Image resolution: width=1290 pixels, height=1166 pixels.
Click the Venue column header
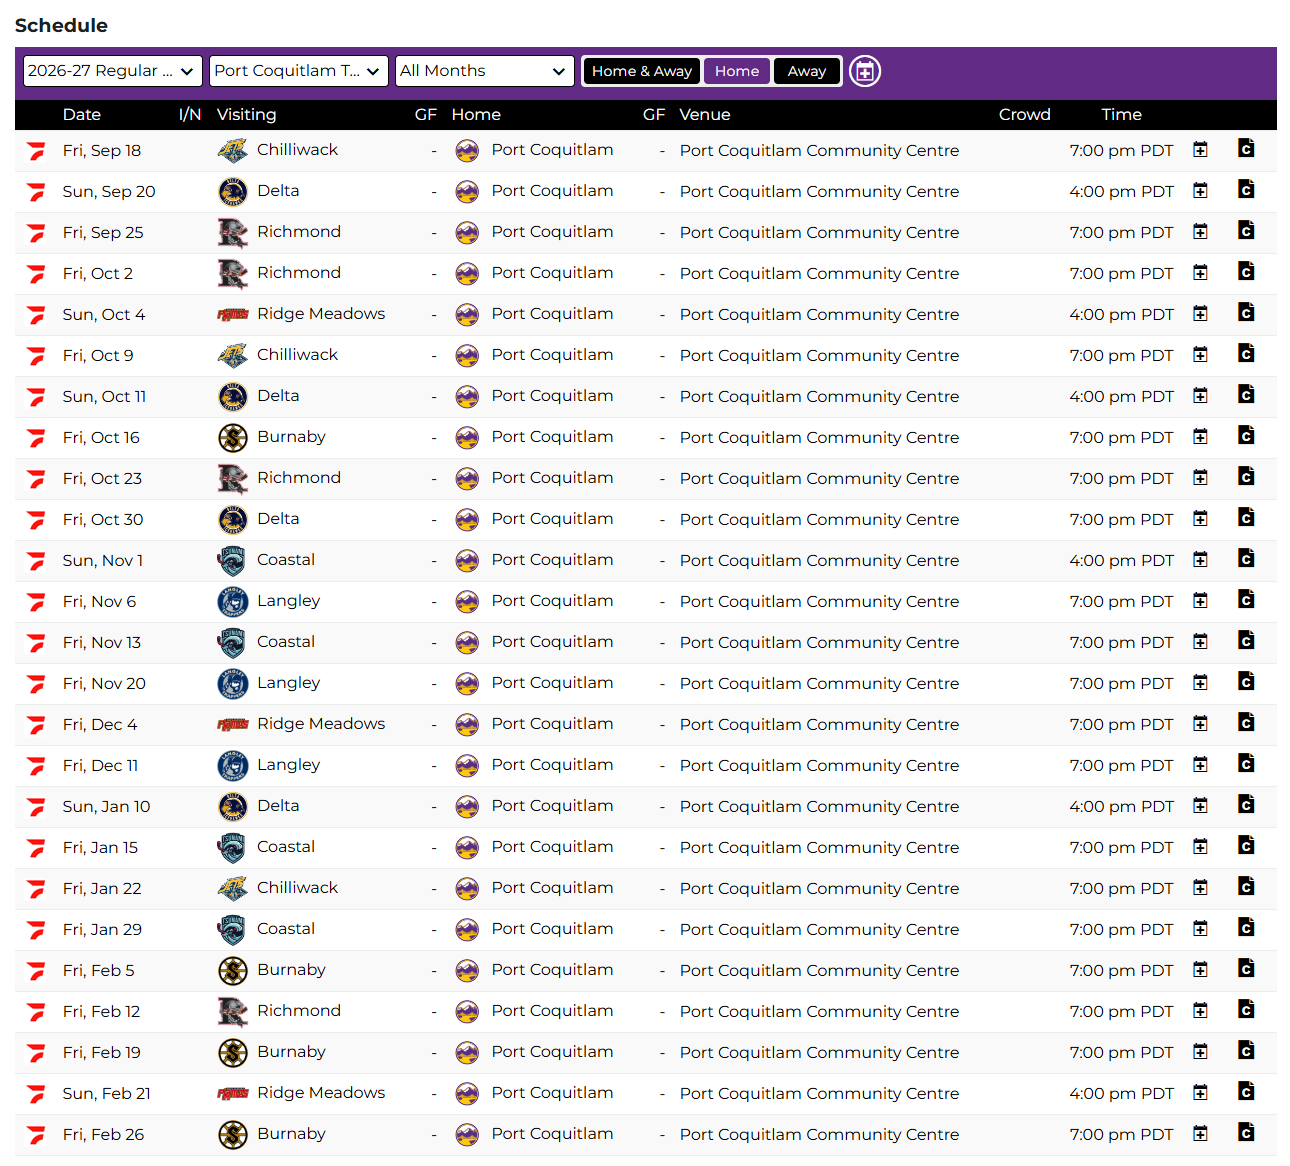(705, 115)
